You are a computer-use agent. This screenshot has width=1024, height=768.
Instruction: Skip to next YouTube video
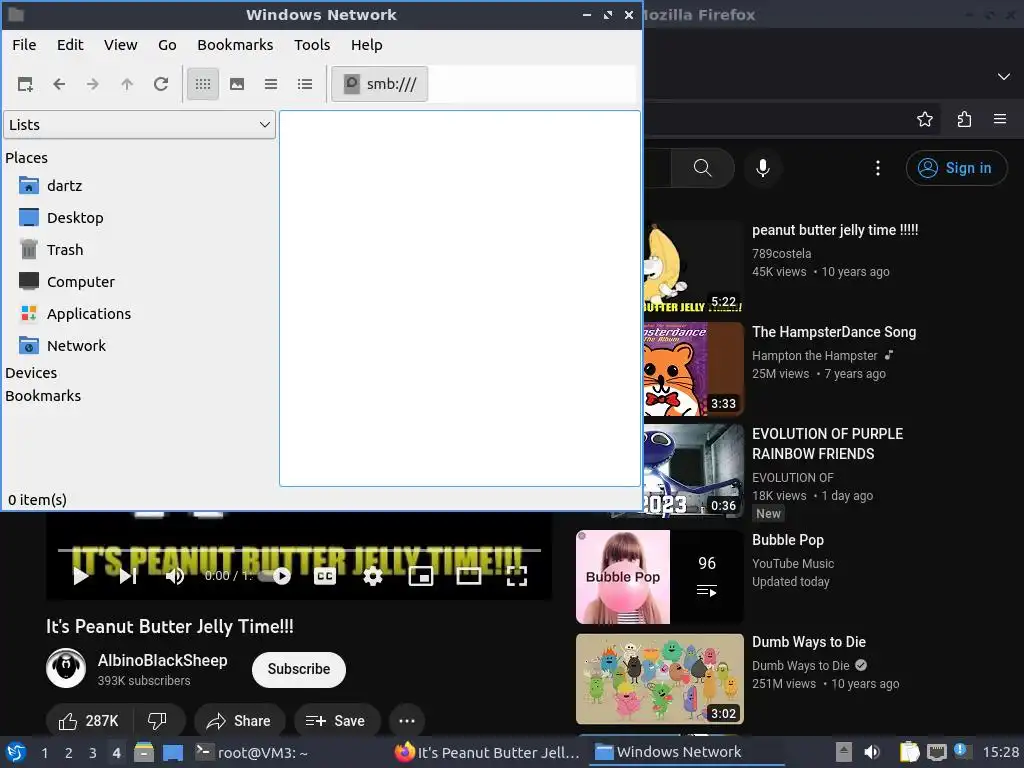click(x=128, y=576)
